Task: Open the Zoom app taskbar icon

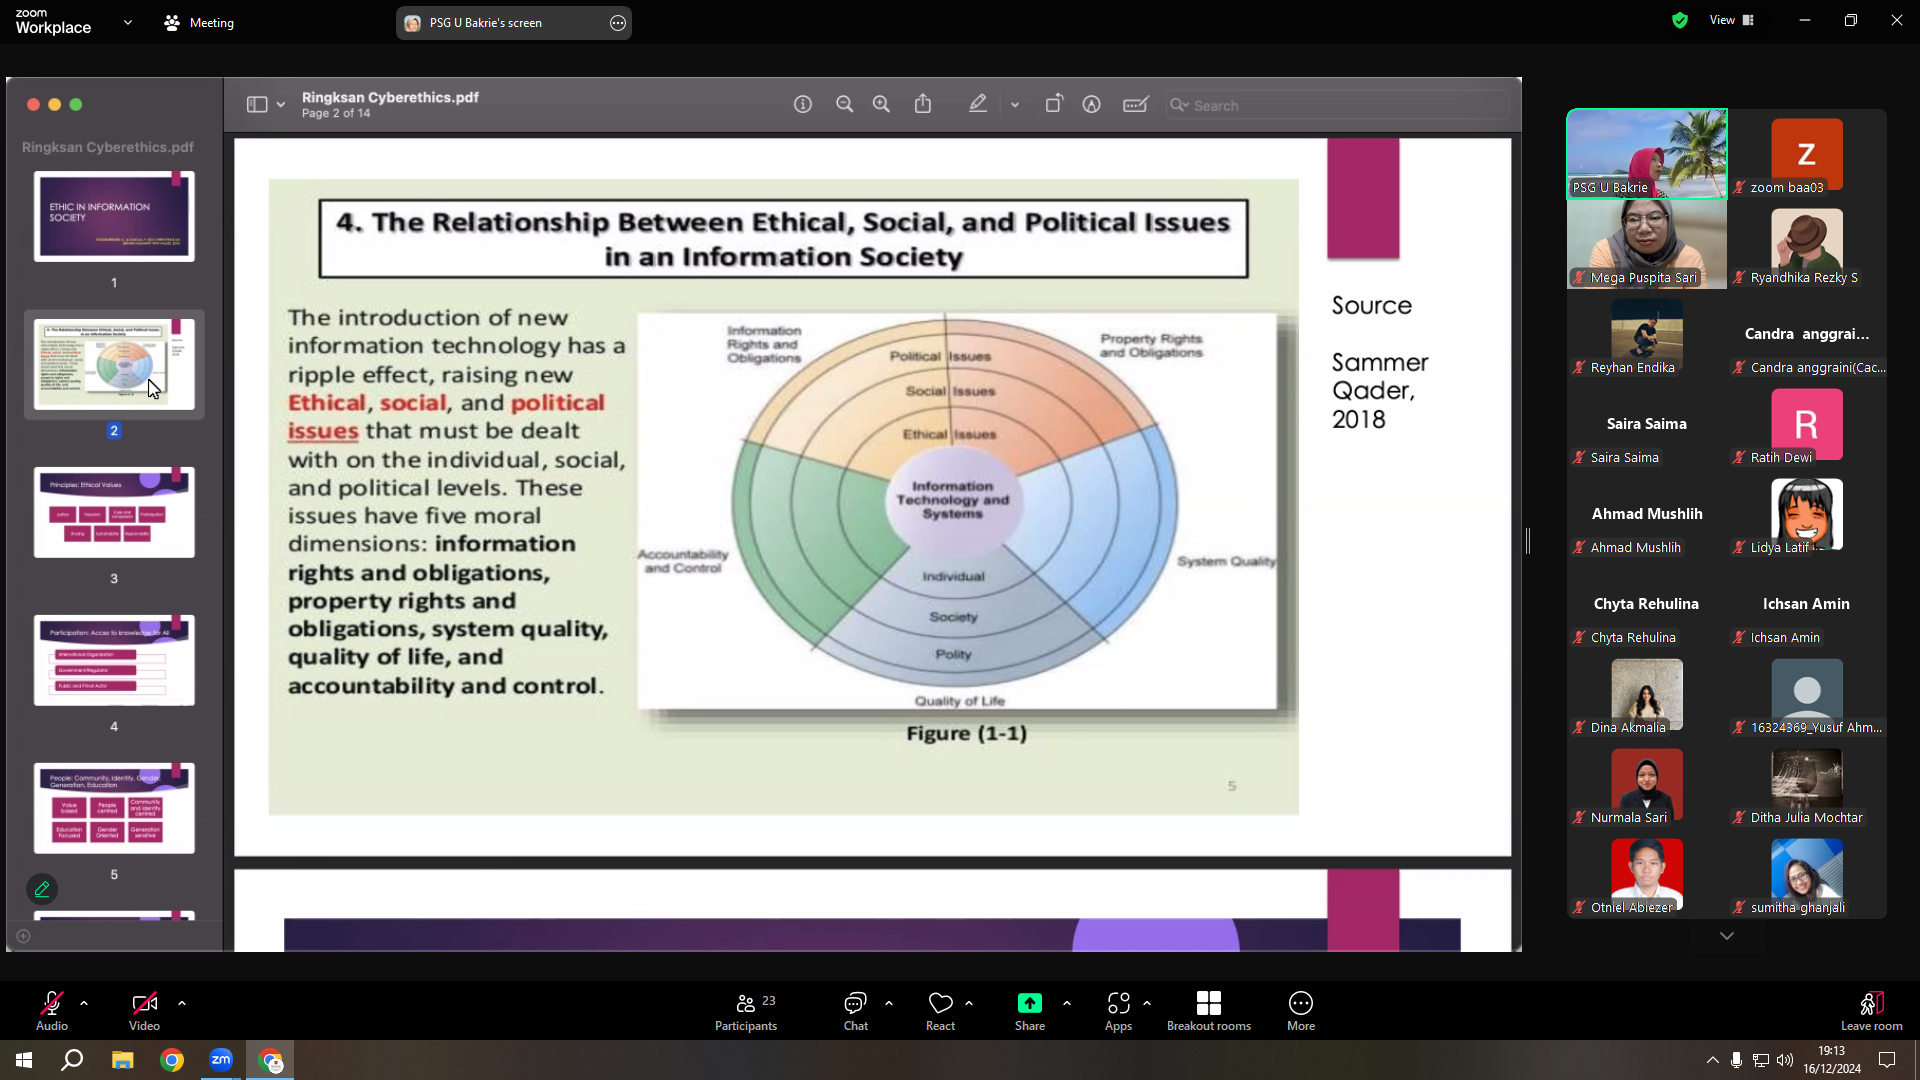Action: click(221, 1060)
